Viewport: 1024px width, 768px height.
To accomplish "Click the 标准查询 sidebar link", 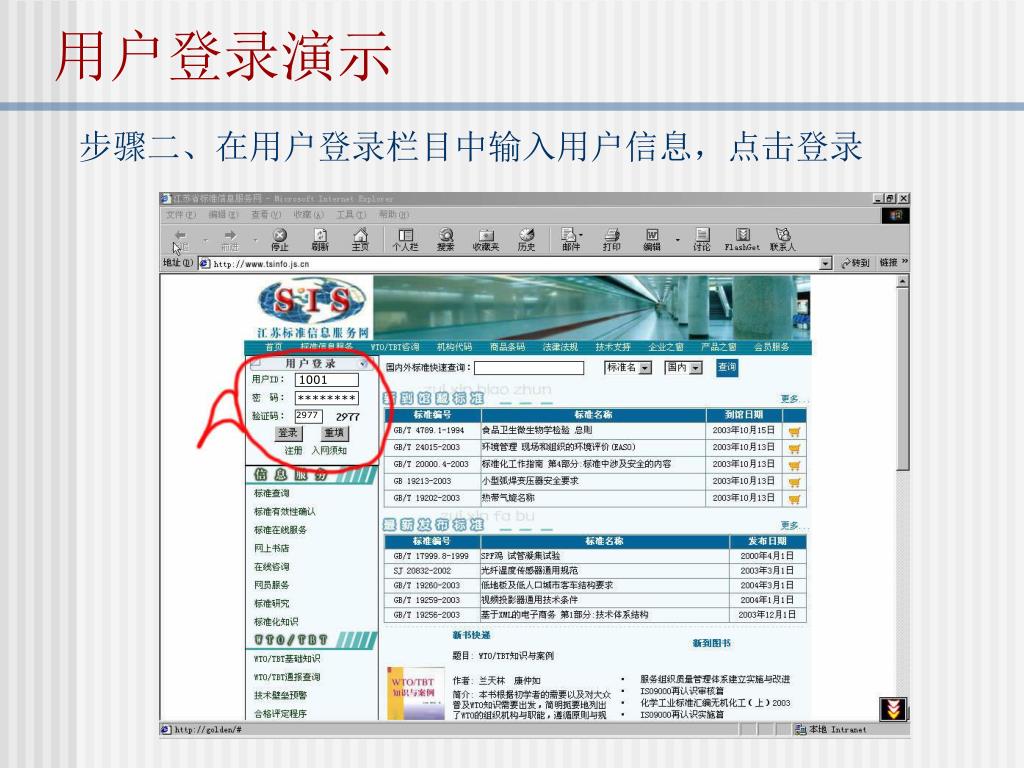I will (x=272, y=494).
